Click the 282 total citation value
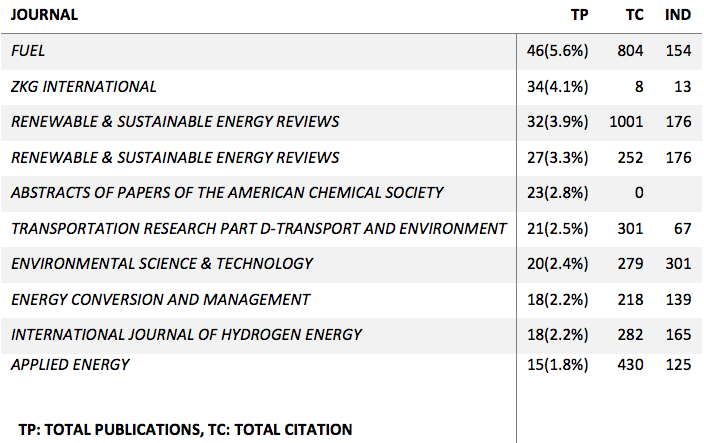Screen dimensions: 704x443 pyautogui.click(x=630, y=334)
